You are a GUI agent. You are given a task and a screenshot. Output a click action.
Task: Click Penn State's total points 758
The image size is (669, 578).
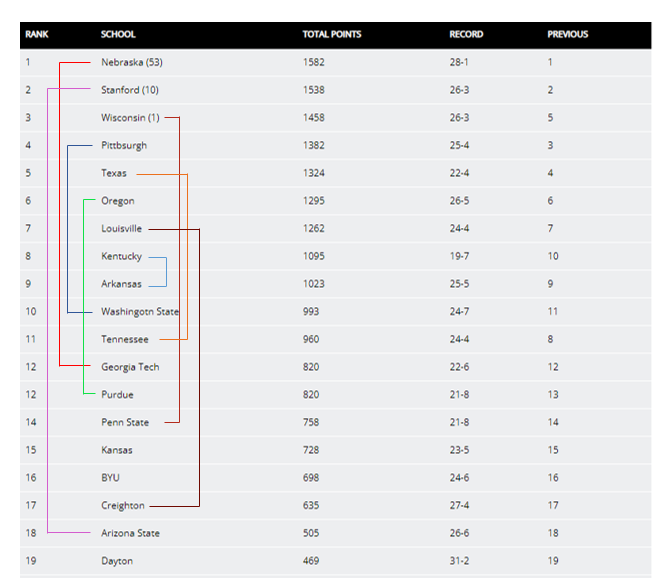[311, 423]
